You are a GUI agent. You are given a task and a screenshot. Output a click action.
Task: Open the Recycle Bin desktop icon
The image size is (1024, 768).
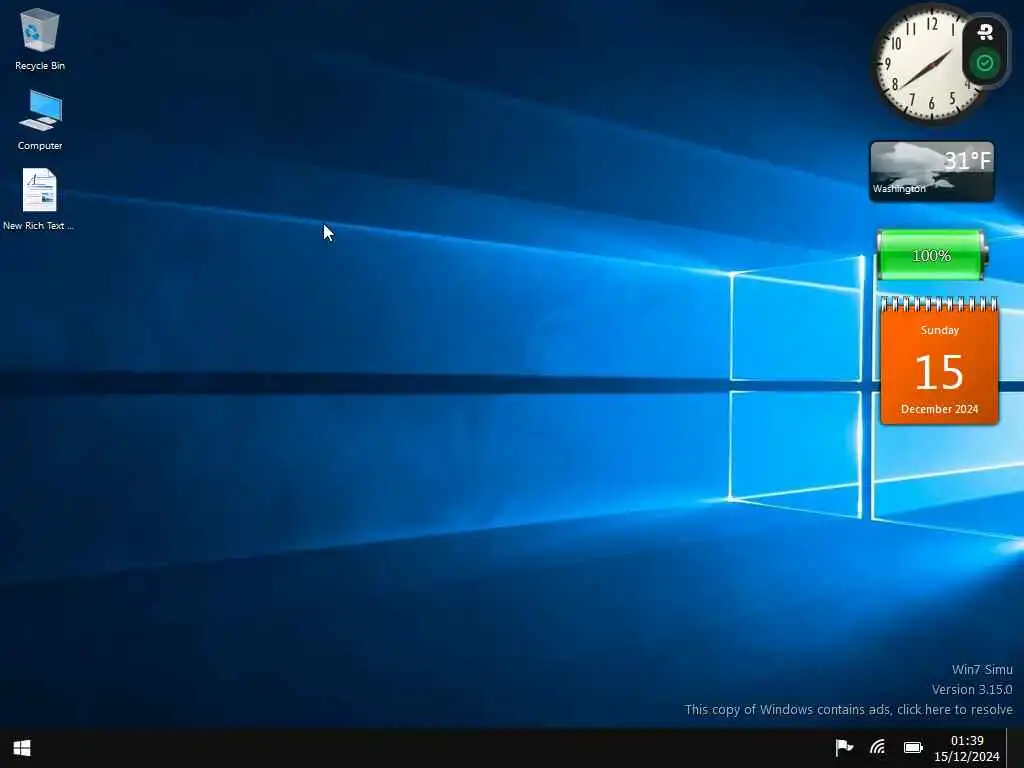click(40, 39)
